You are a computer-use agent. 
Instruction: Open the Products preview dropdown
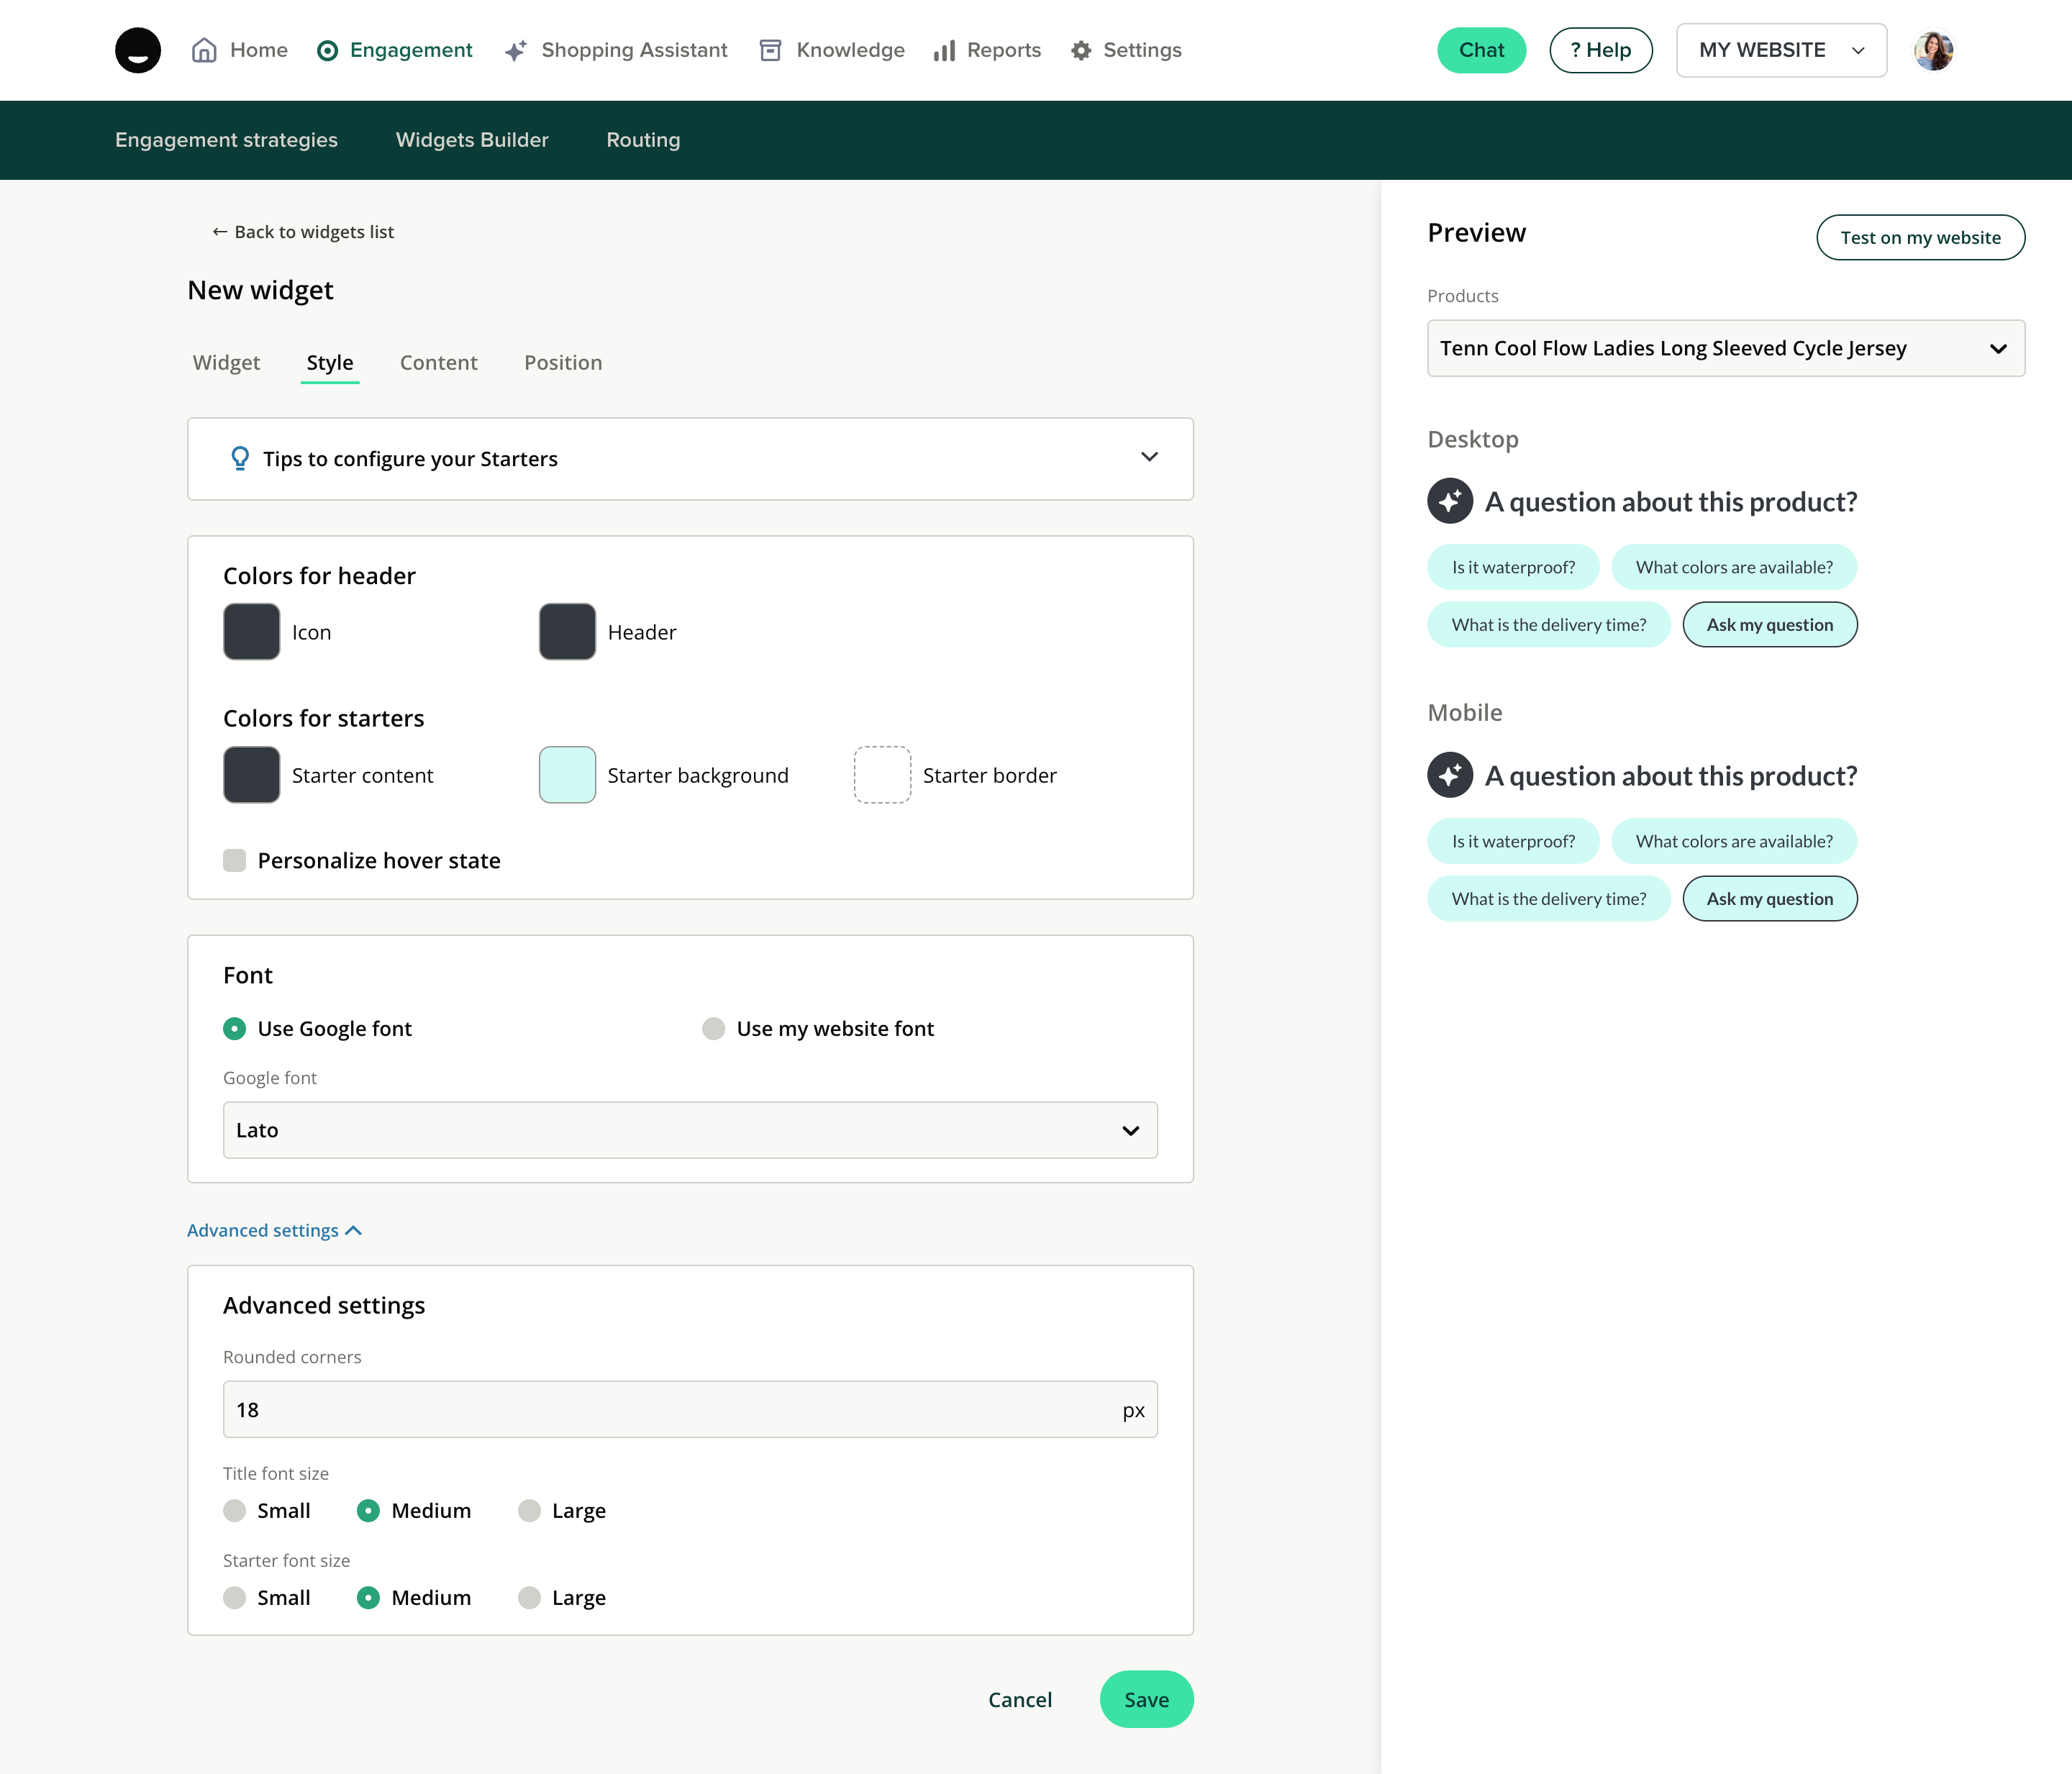click(1725, 348)
